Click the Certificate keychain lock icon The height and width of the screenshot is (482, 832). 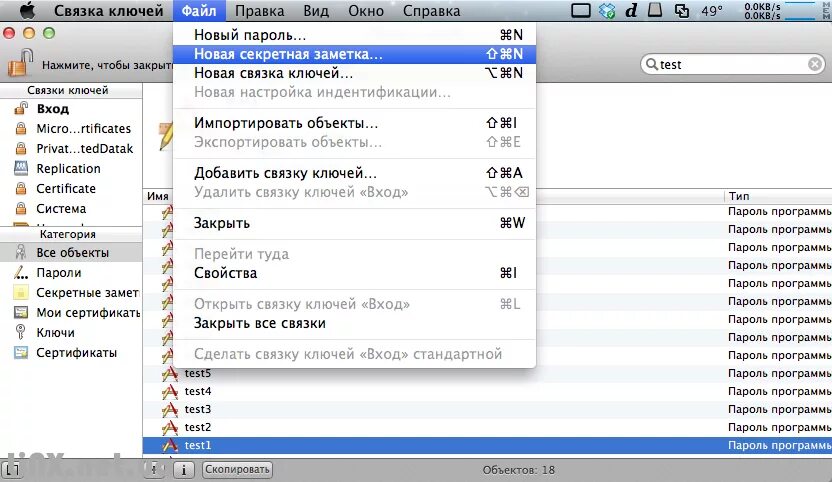pos(21,188)
